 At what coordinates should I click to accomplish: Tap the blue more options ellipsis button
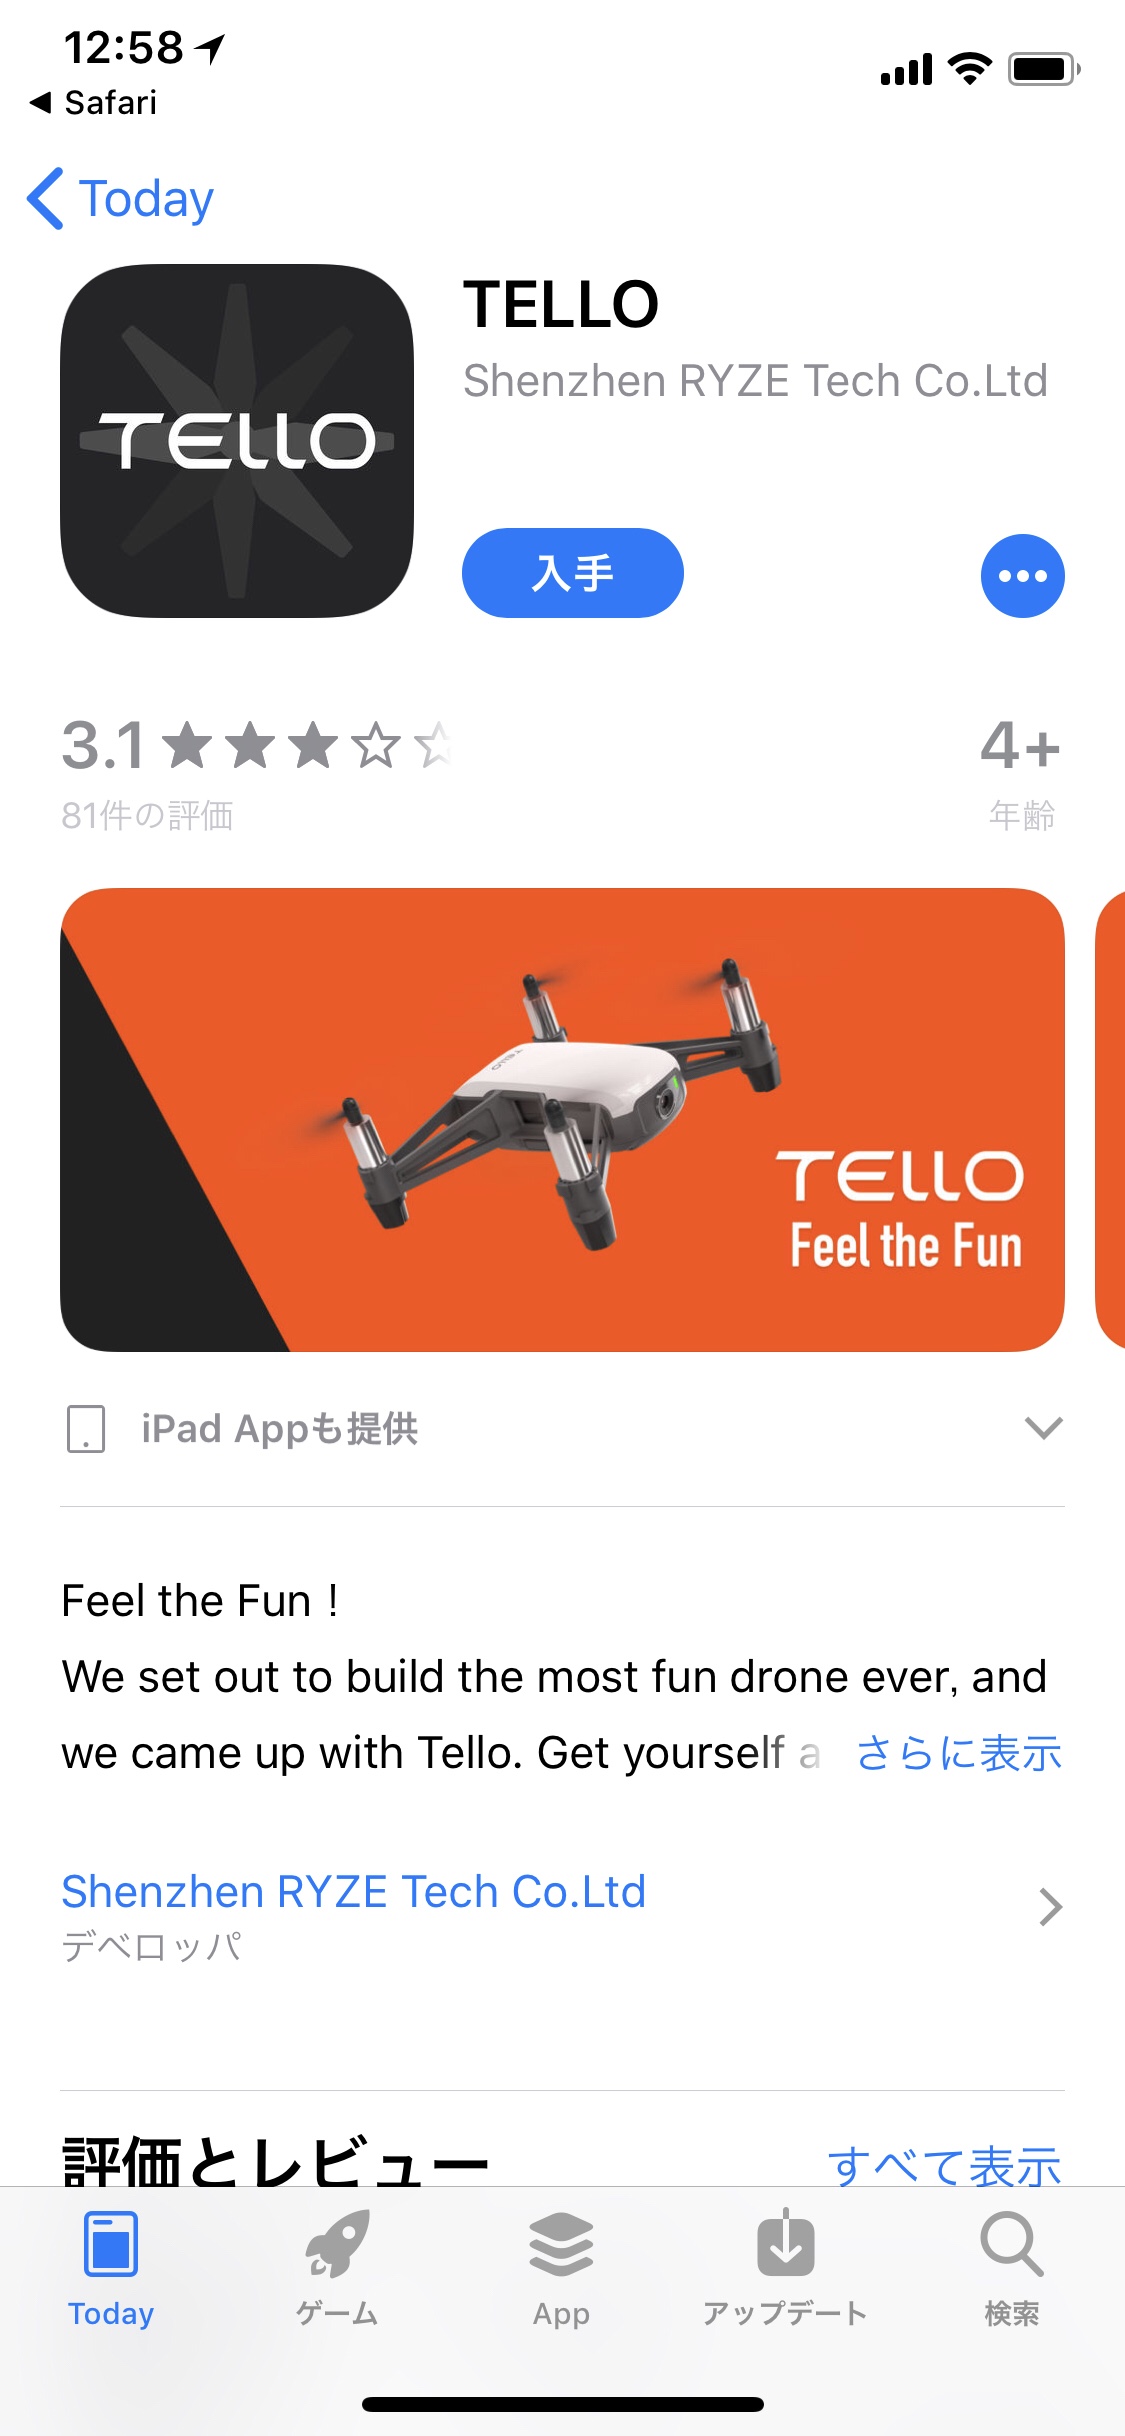1022,575
